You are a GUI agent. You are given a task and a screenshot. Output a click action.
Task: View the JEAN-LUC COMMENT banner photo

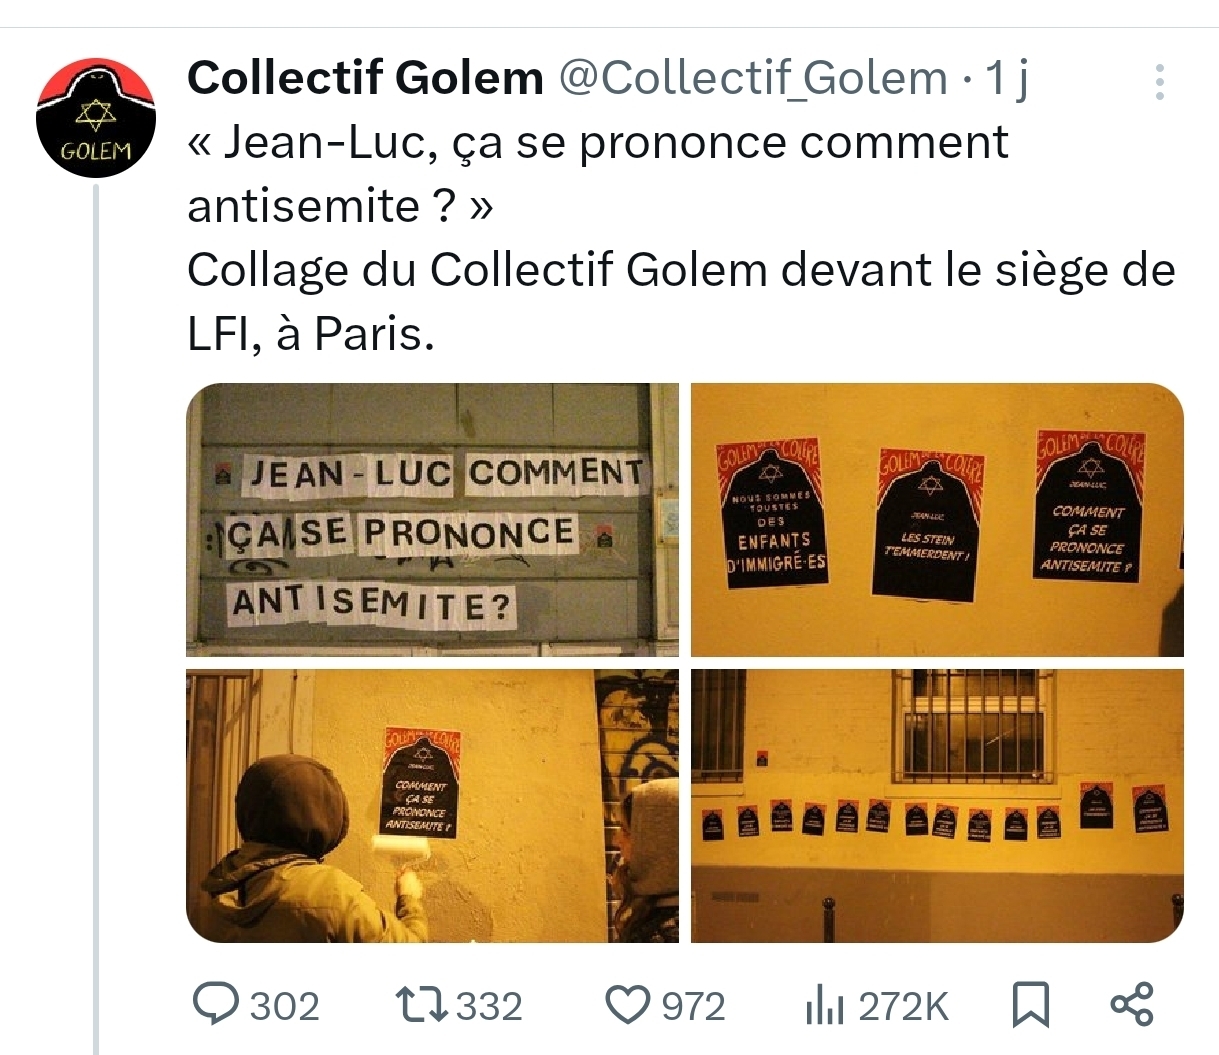tap(432, 520)
